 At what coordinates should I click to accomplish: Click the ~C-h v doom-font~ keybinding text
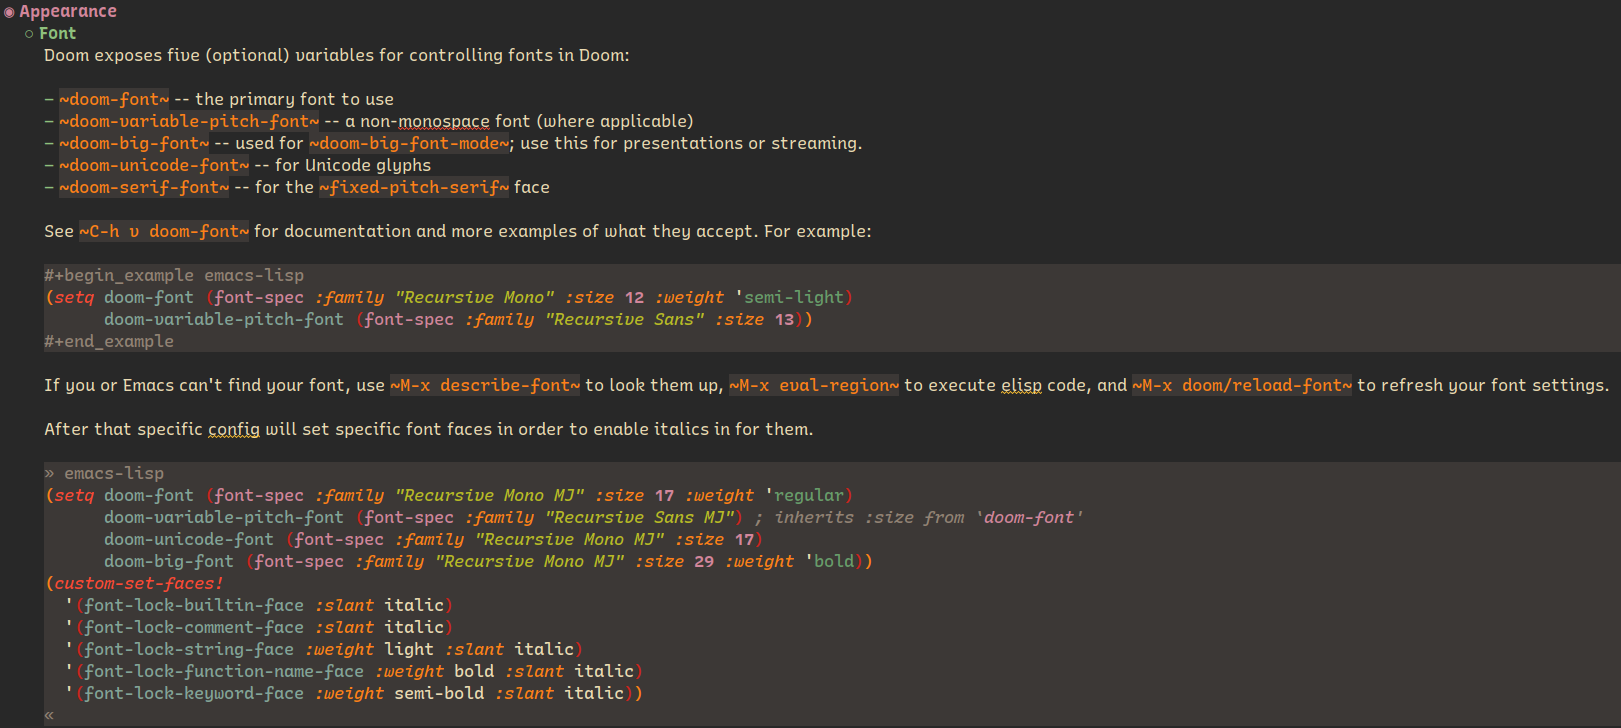[x=164, y=231]
